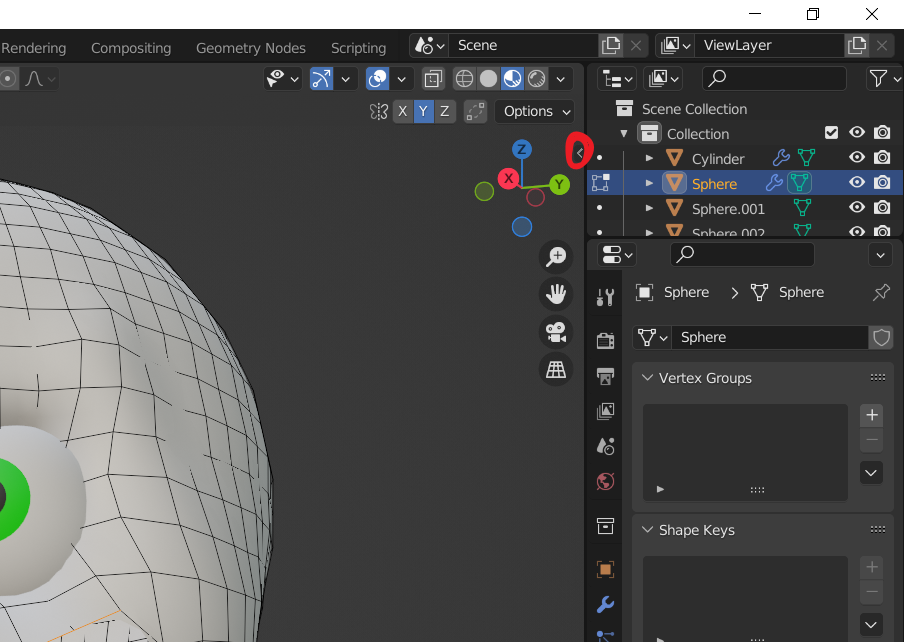This screenshot has height=642, width=904.
Task: Click the Sphere mesh name field
Action: 768,337
